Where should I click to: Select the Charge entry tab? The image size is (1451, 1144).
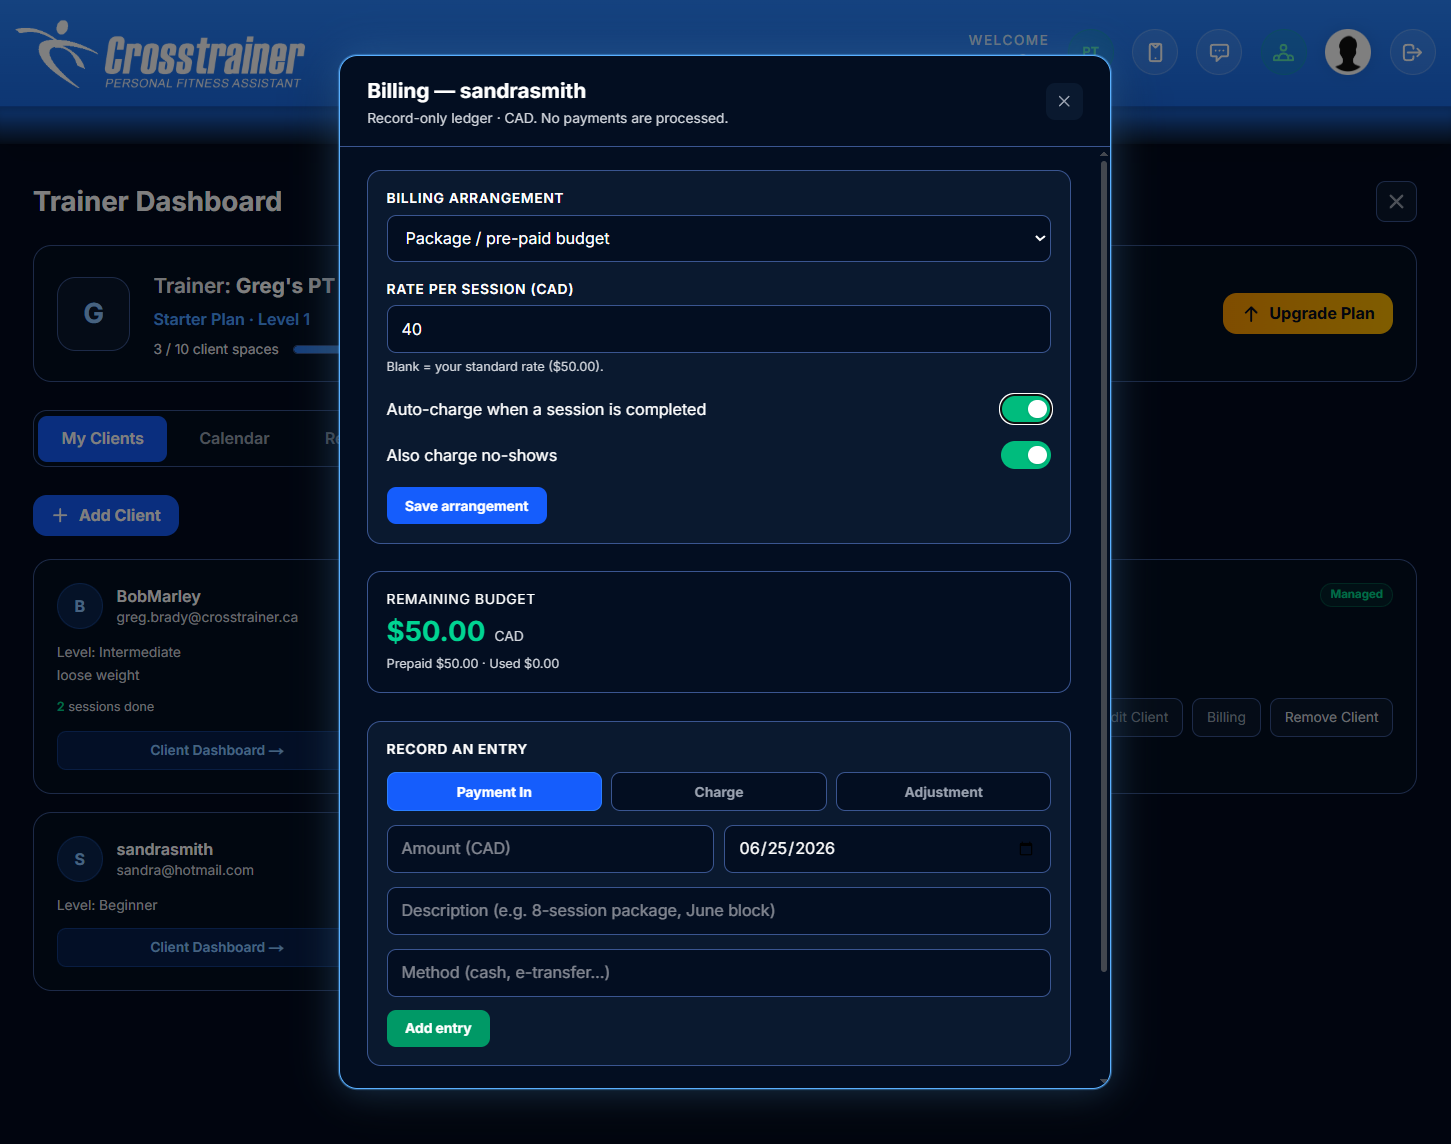(719, 792)
